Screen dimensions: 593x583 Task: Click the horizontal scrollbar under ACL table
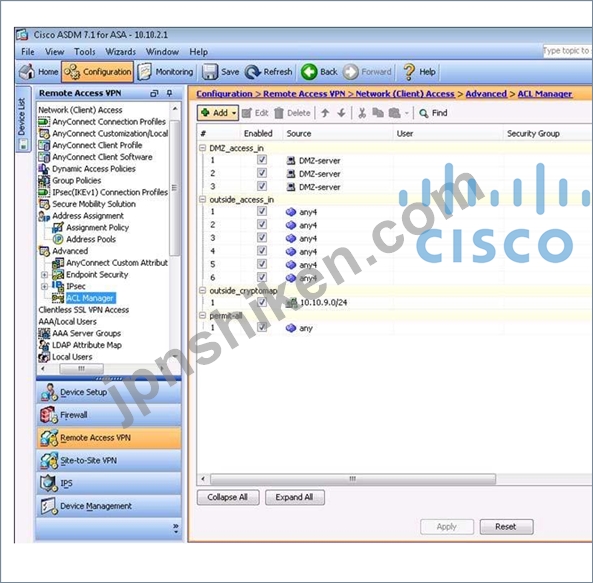[352, 479]
